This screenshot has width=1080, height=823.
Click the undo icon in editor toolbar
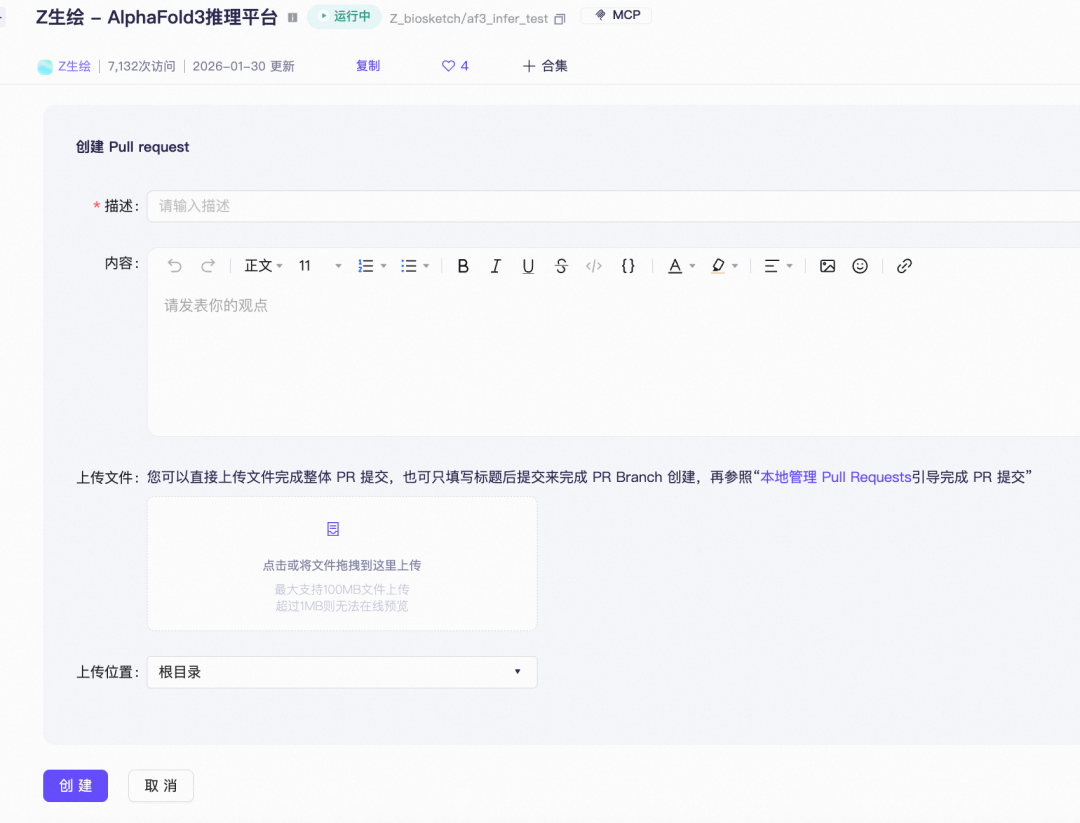coord(175,266)
